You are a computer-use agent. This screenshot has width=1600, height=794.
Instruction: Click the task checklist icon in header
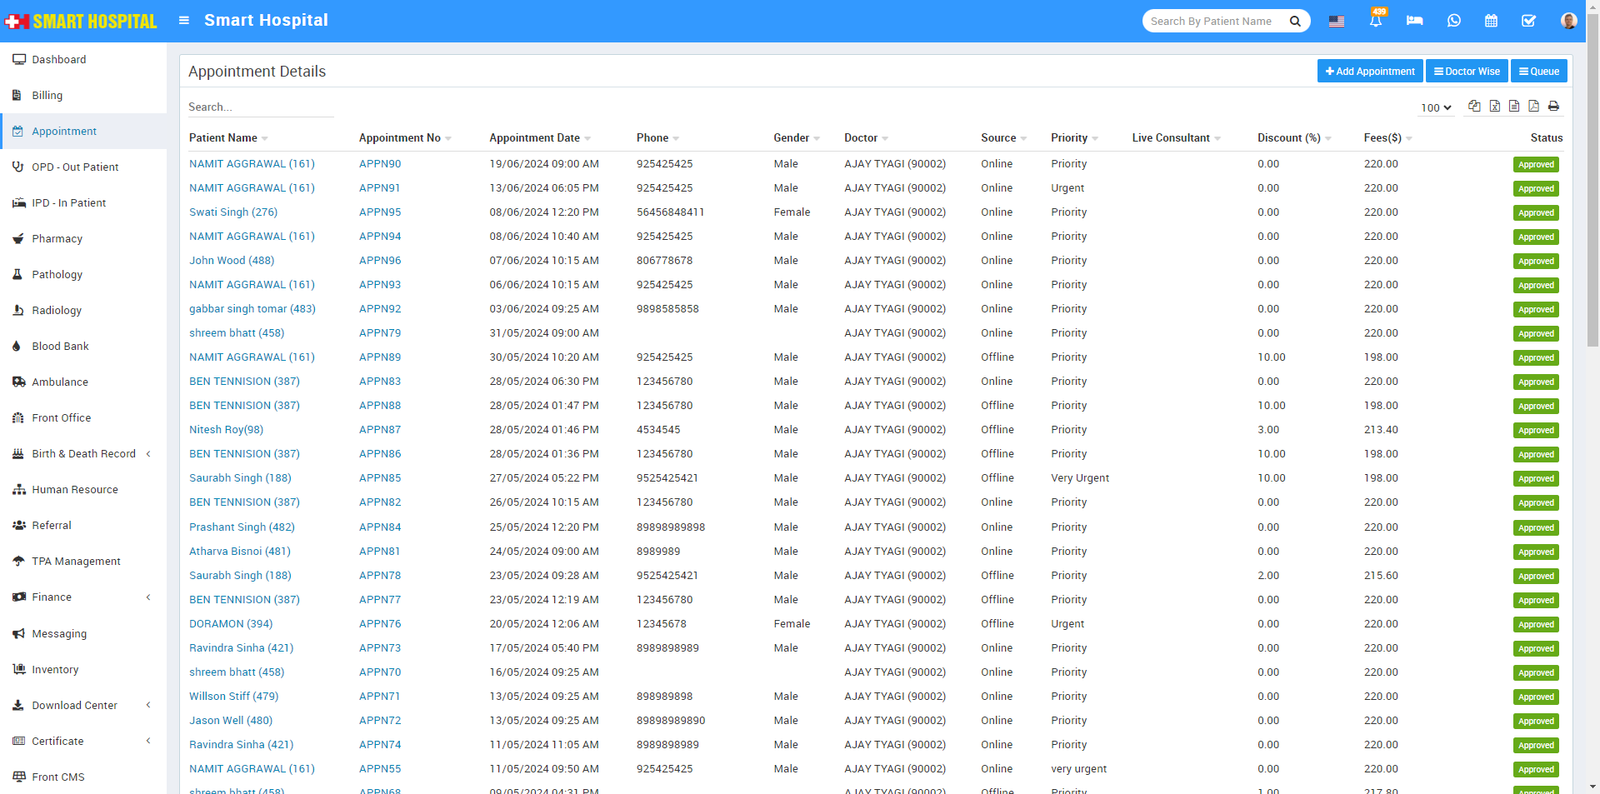coord(1528,21)
